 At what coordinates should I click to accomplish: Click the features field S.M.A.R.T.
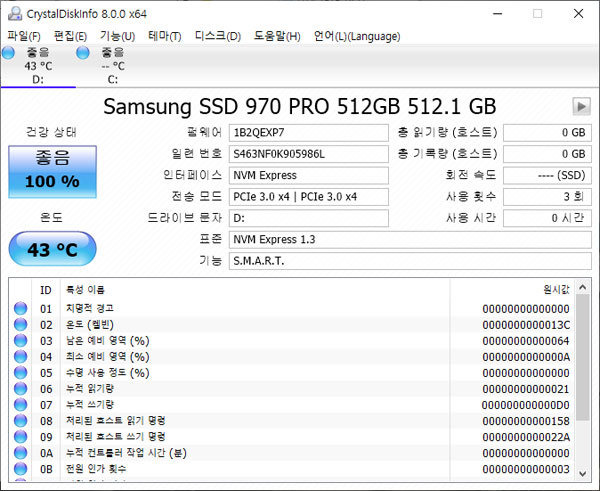tap(410, 261)
